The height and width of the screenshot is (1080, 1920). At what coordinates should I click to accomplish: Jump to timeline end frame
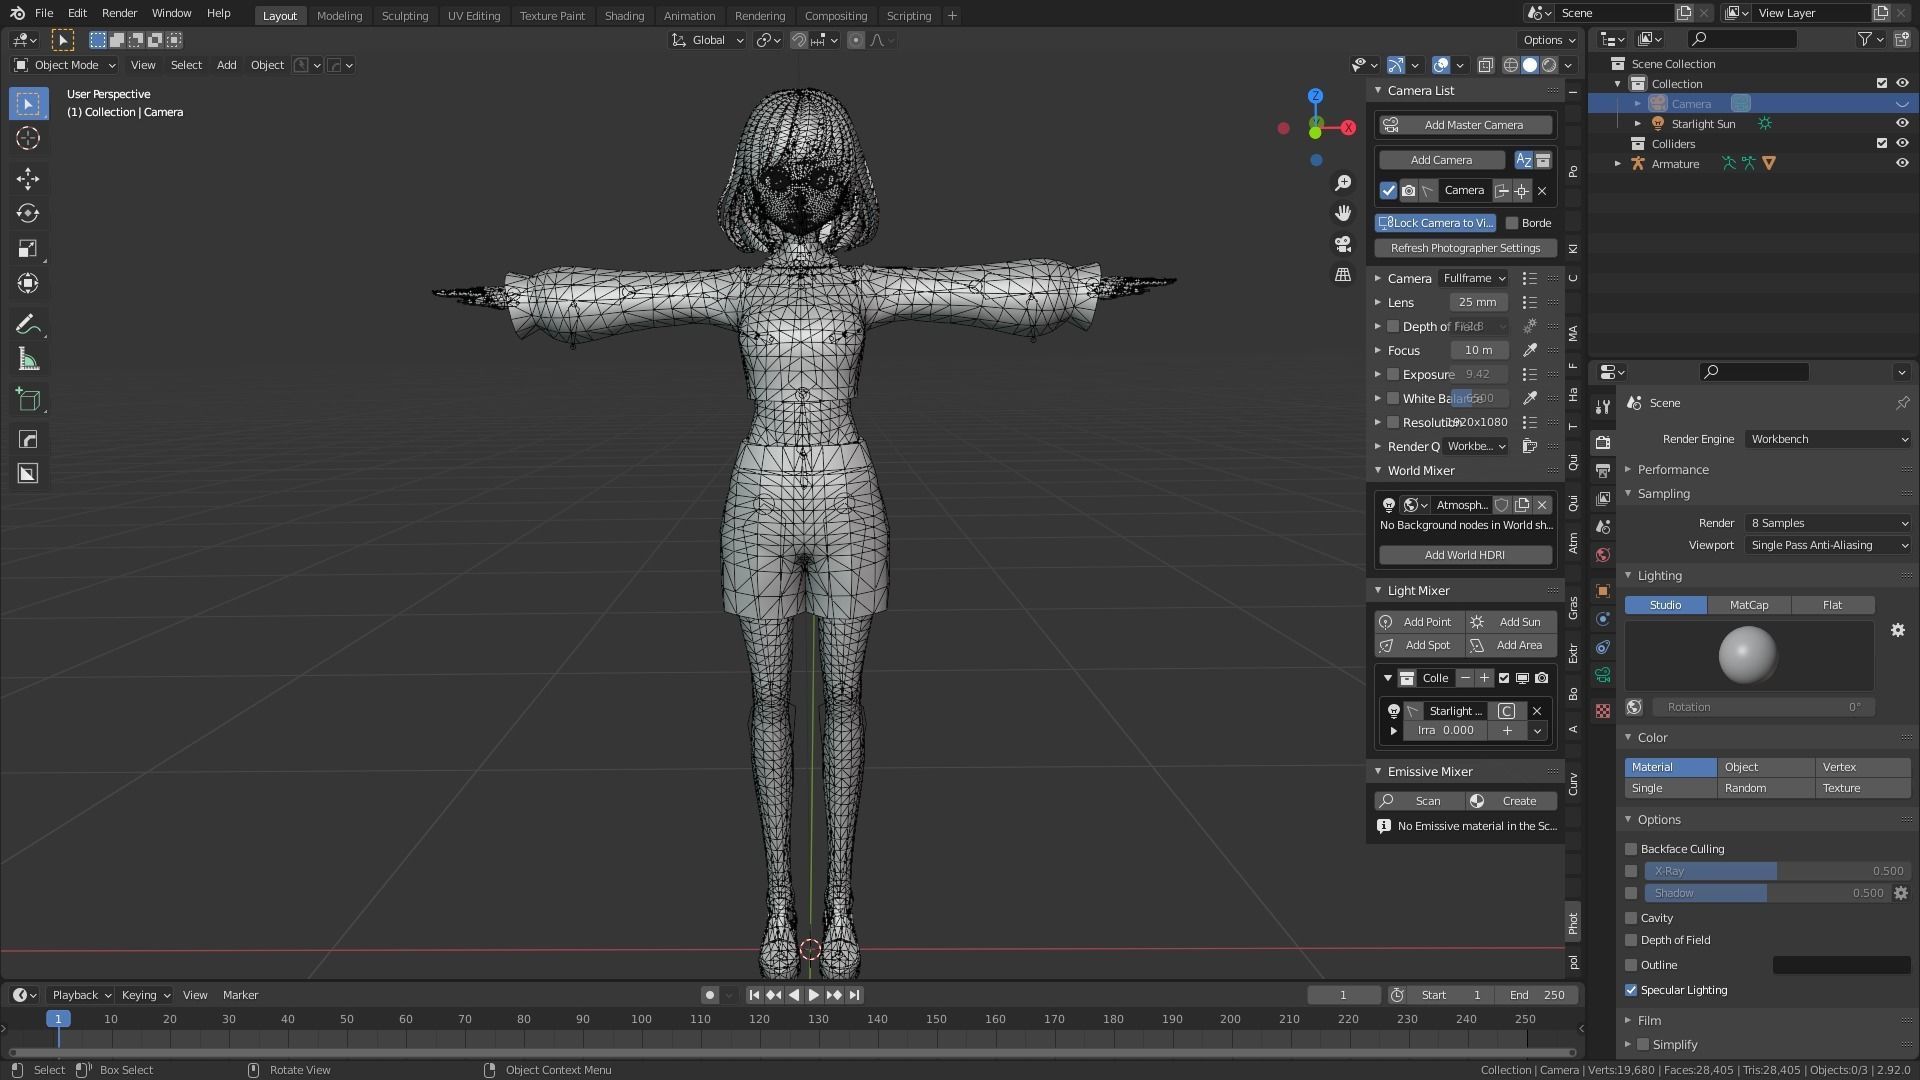click(855, 995)
